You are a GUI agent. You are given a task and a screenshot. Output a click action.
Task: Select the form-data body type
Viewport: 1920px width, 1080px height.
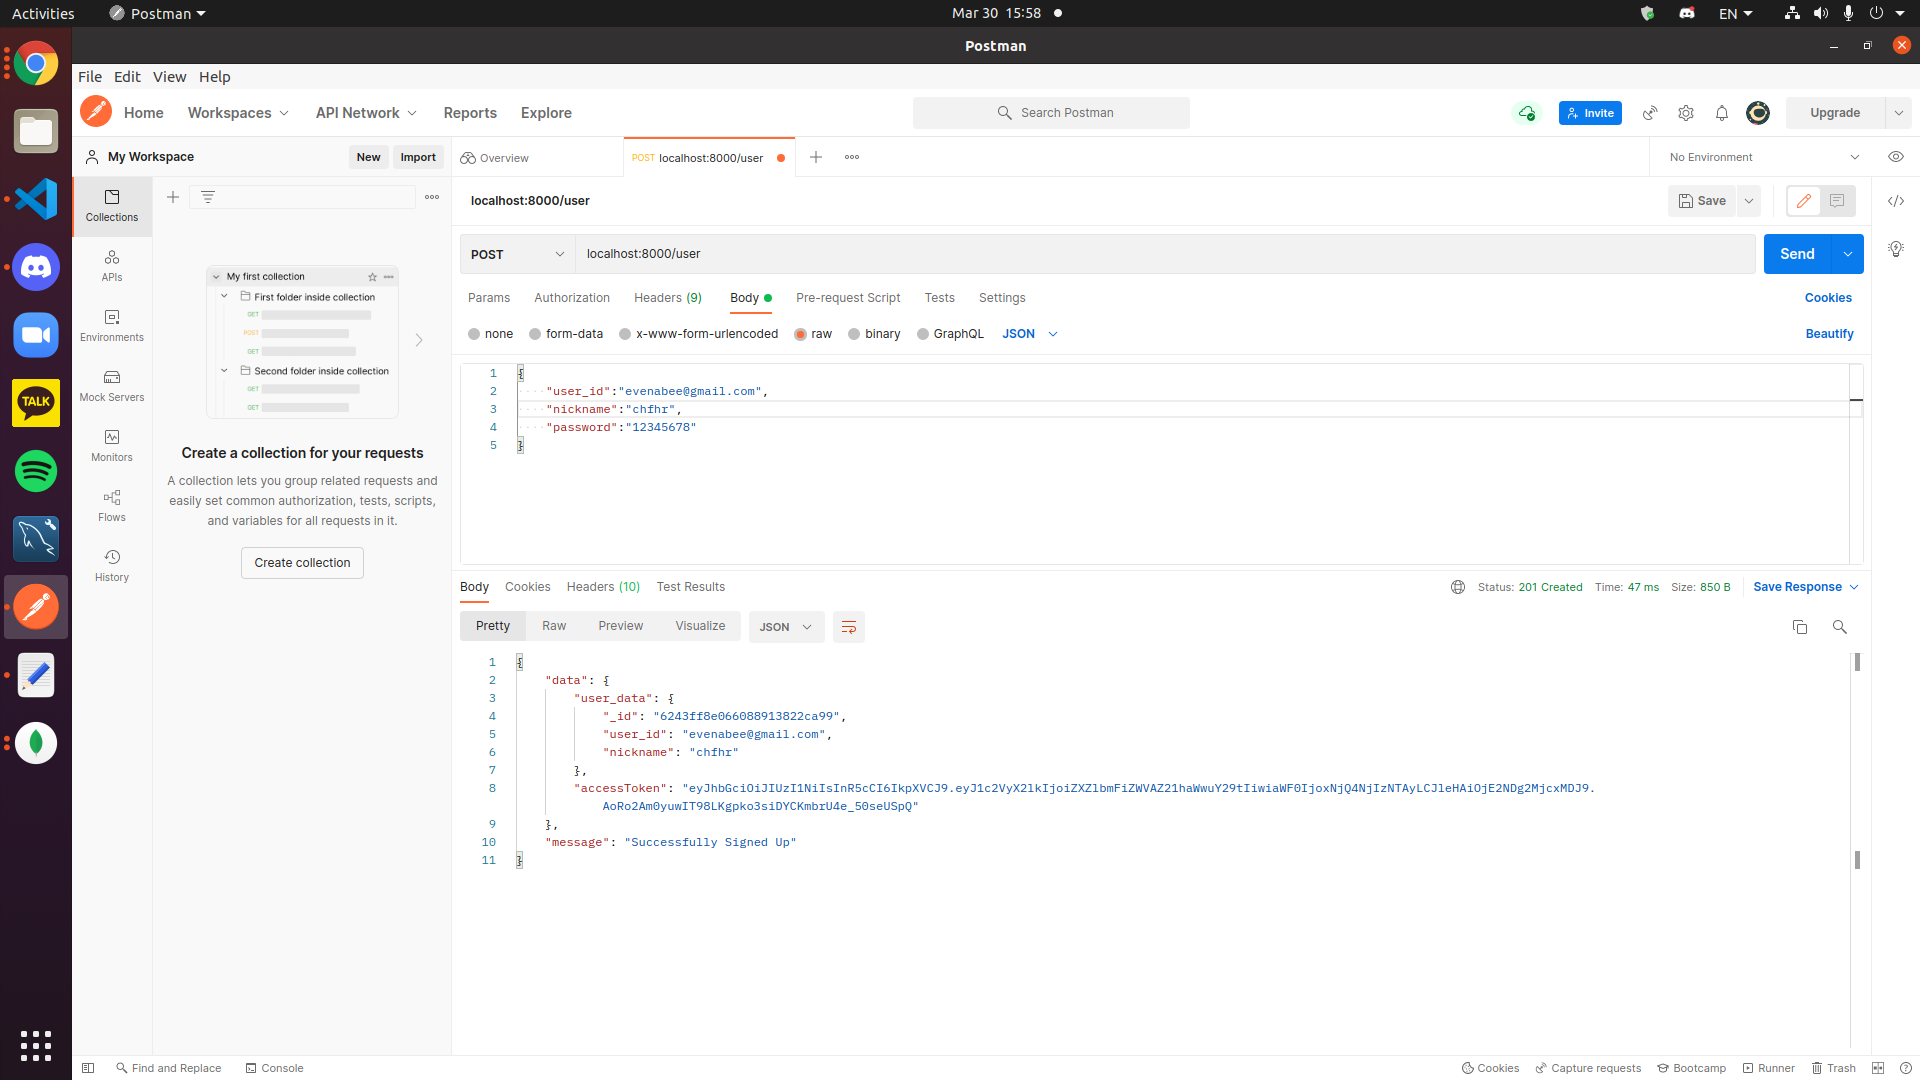[566, 334]
